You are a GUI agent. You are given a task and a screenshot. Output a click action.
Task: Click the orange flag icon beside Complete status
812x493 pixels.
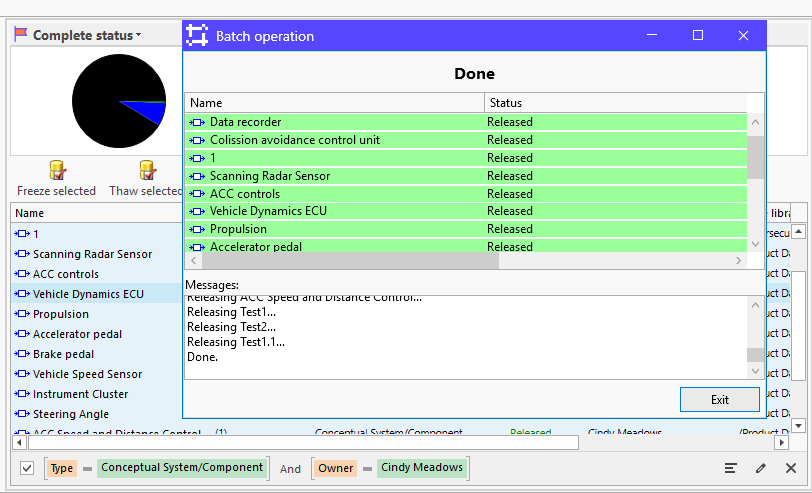click(x=21, y=35)
